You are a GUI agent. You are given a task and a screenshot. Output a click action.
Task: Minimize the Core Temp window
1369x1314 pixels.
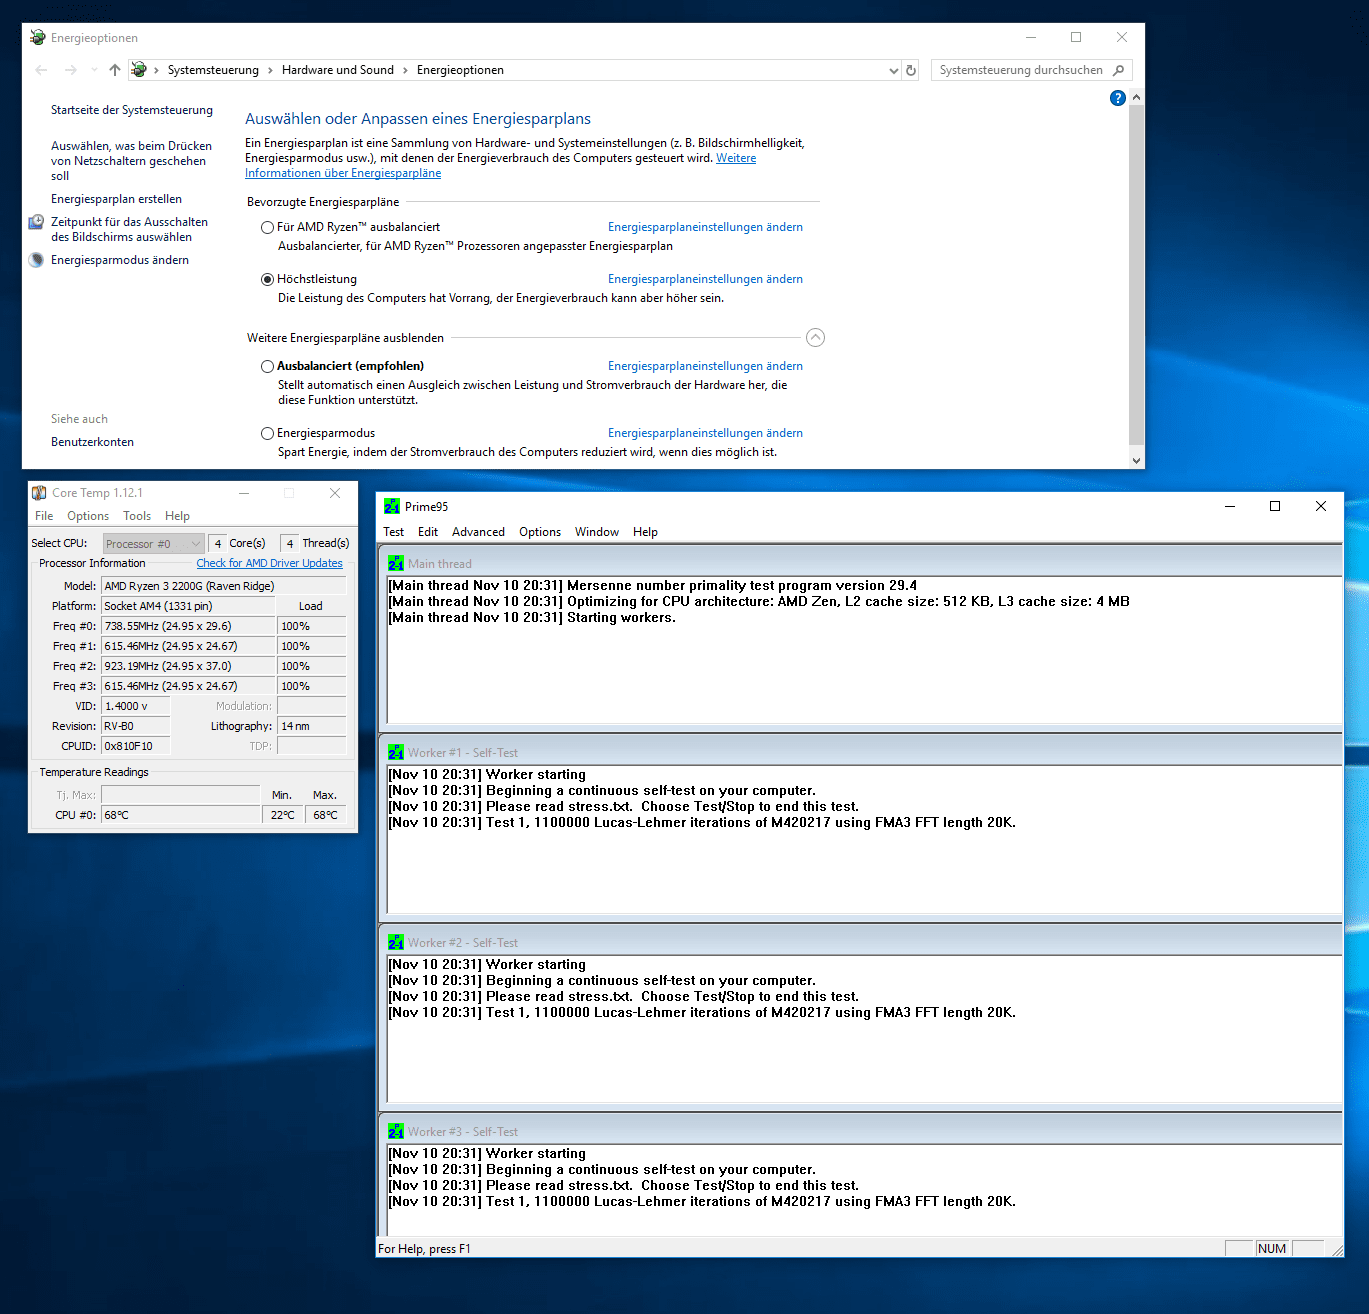[244, 493]
